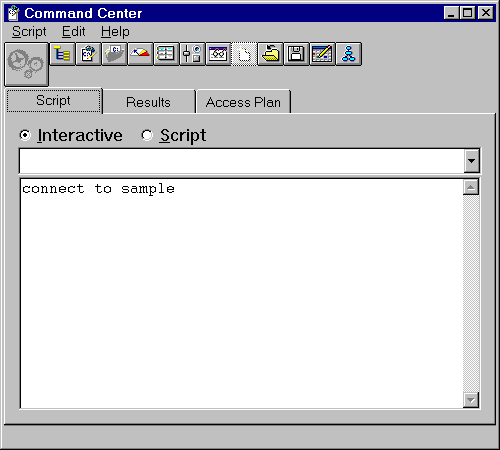Open the Control Center tree icon
500x450 pixels.
point(62,54)
